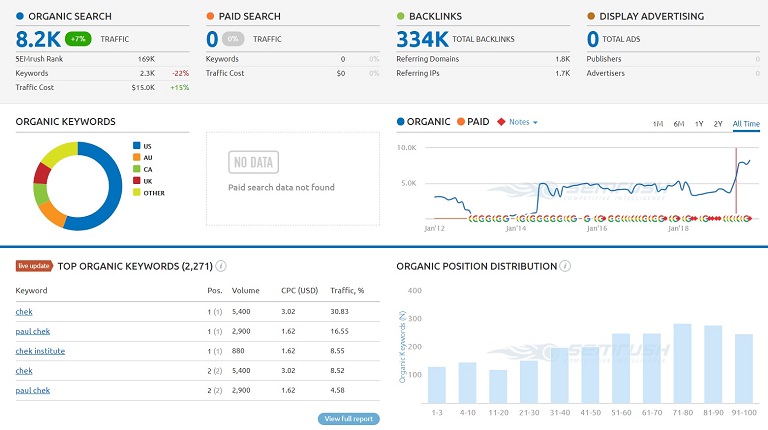Screen dimensions: 768x430
Task: Click the info icon beside Organic Position Distribution
Action: [x=565, y=266]
